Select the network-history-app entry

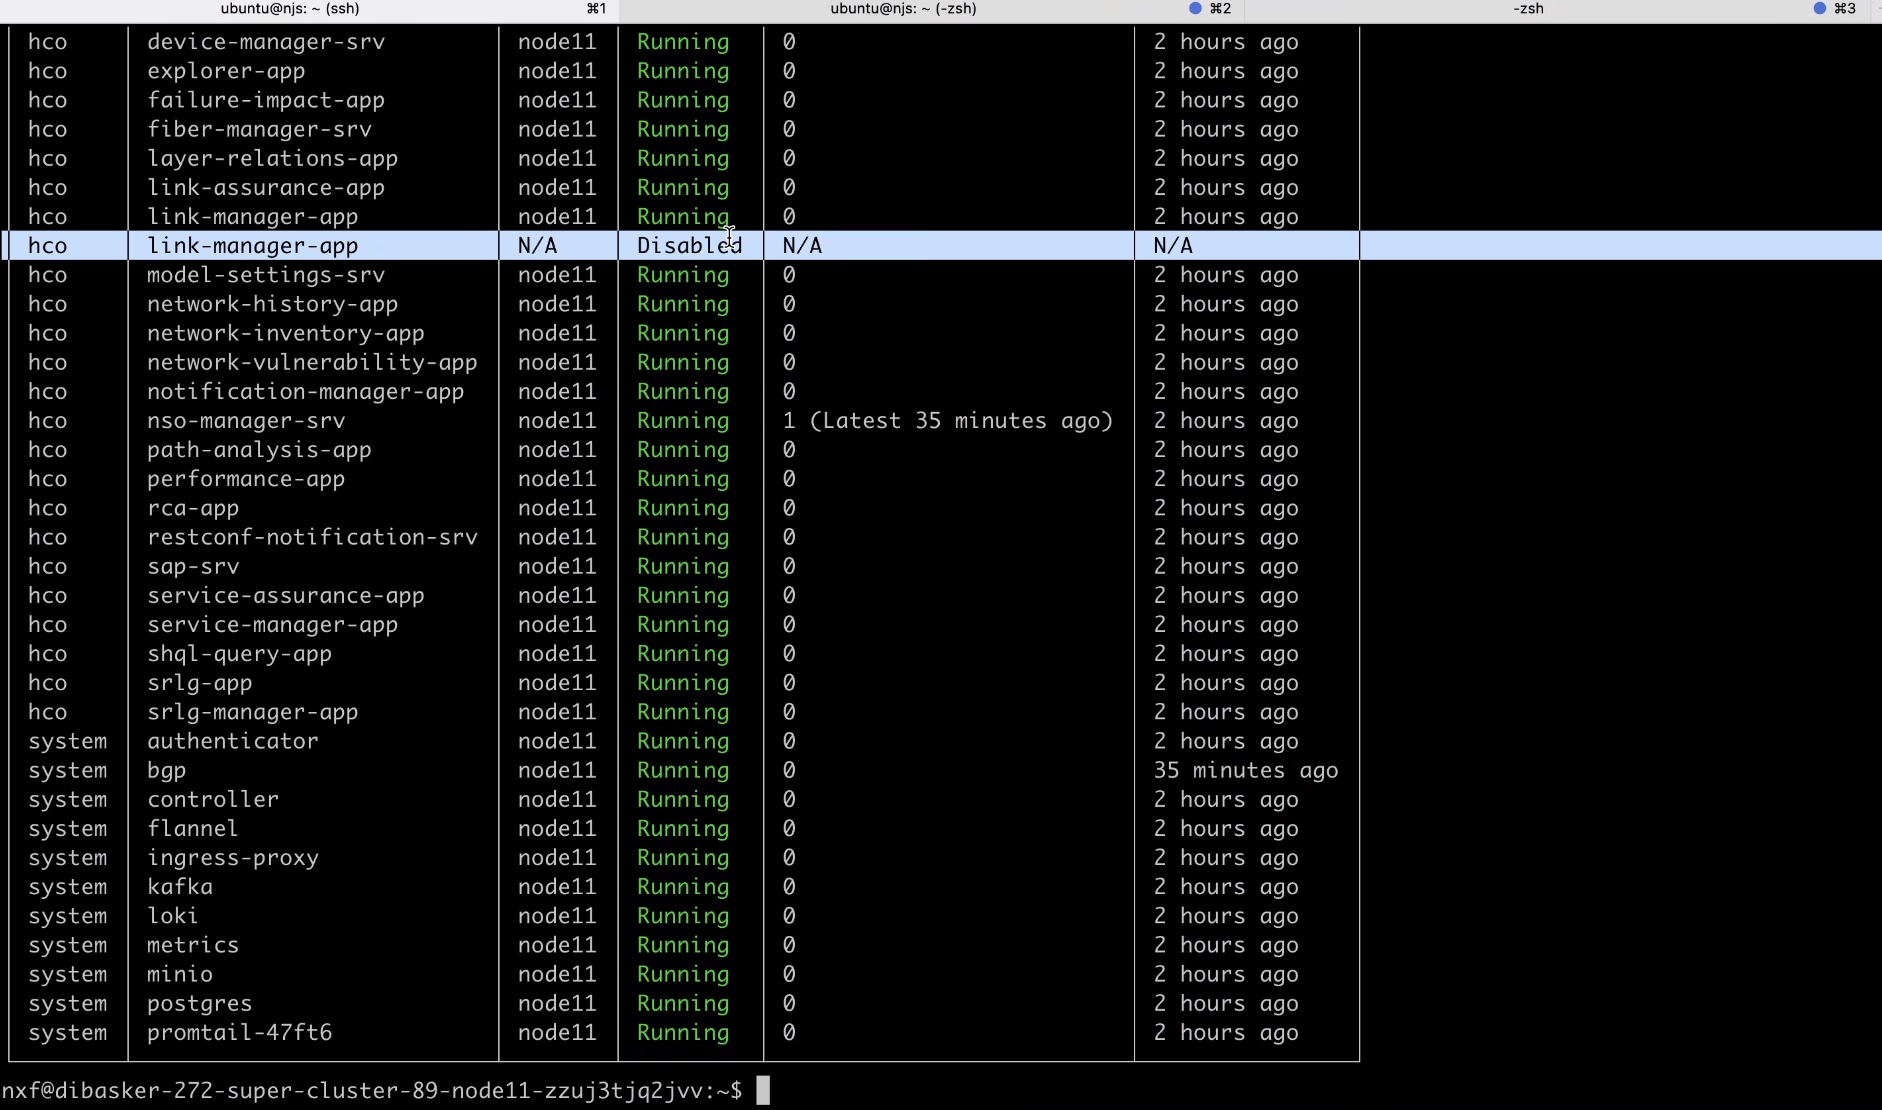pyautogui.click(x=272, y=304)
